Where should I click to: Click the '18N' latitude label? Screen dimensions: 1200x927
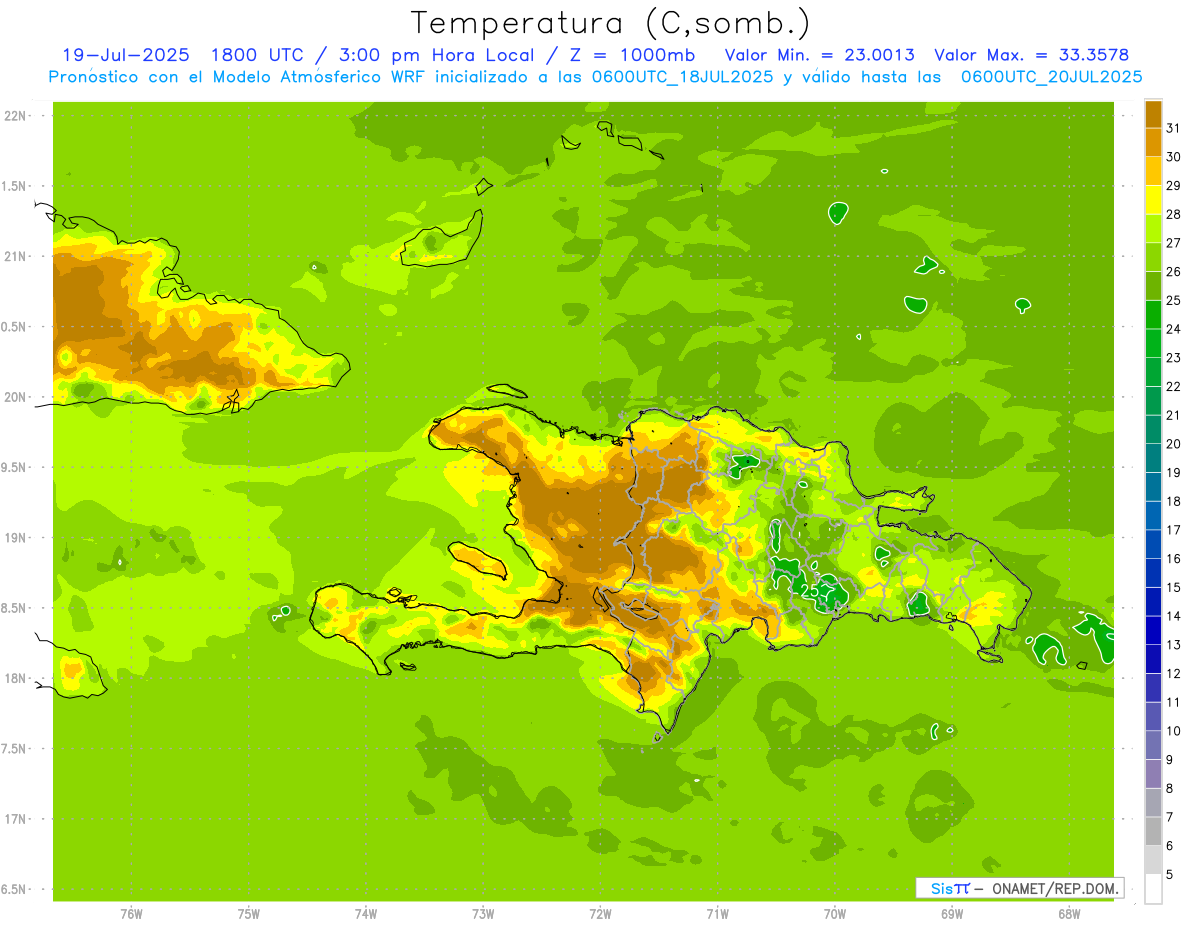16,679
